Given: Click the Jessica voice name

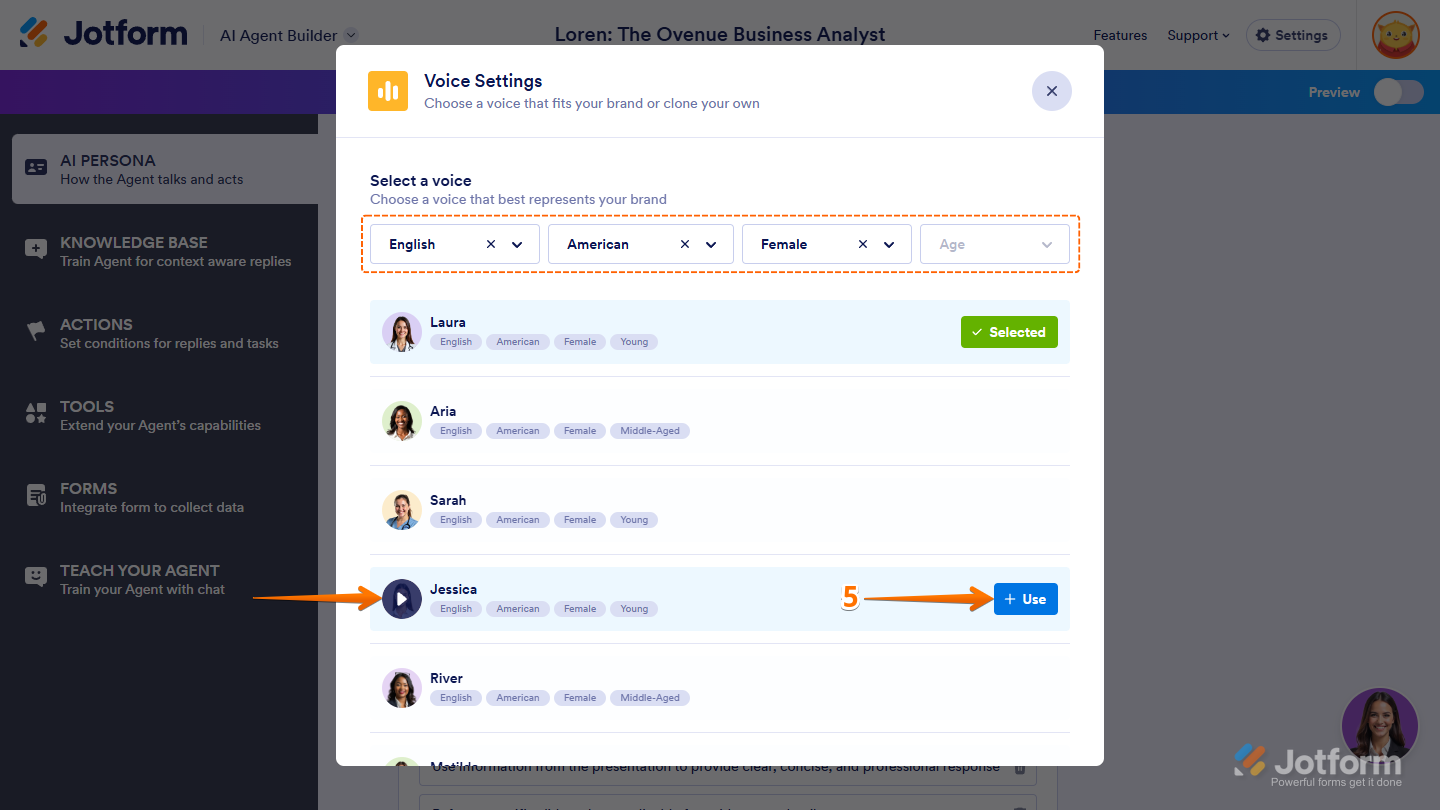Looking at the screenshot, I should pyautogui.click(x=453, y=589).
